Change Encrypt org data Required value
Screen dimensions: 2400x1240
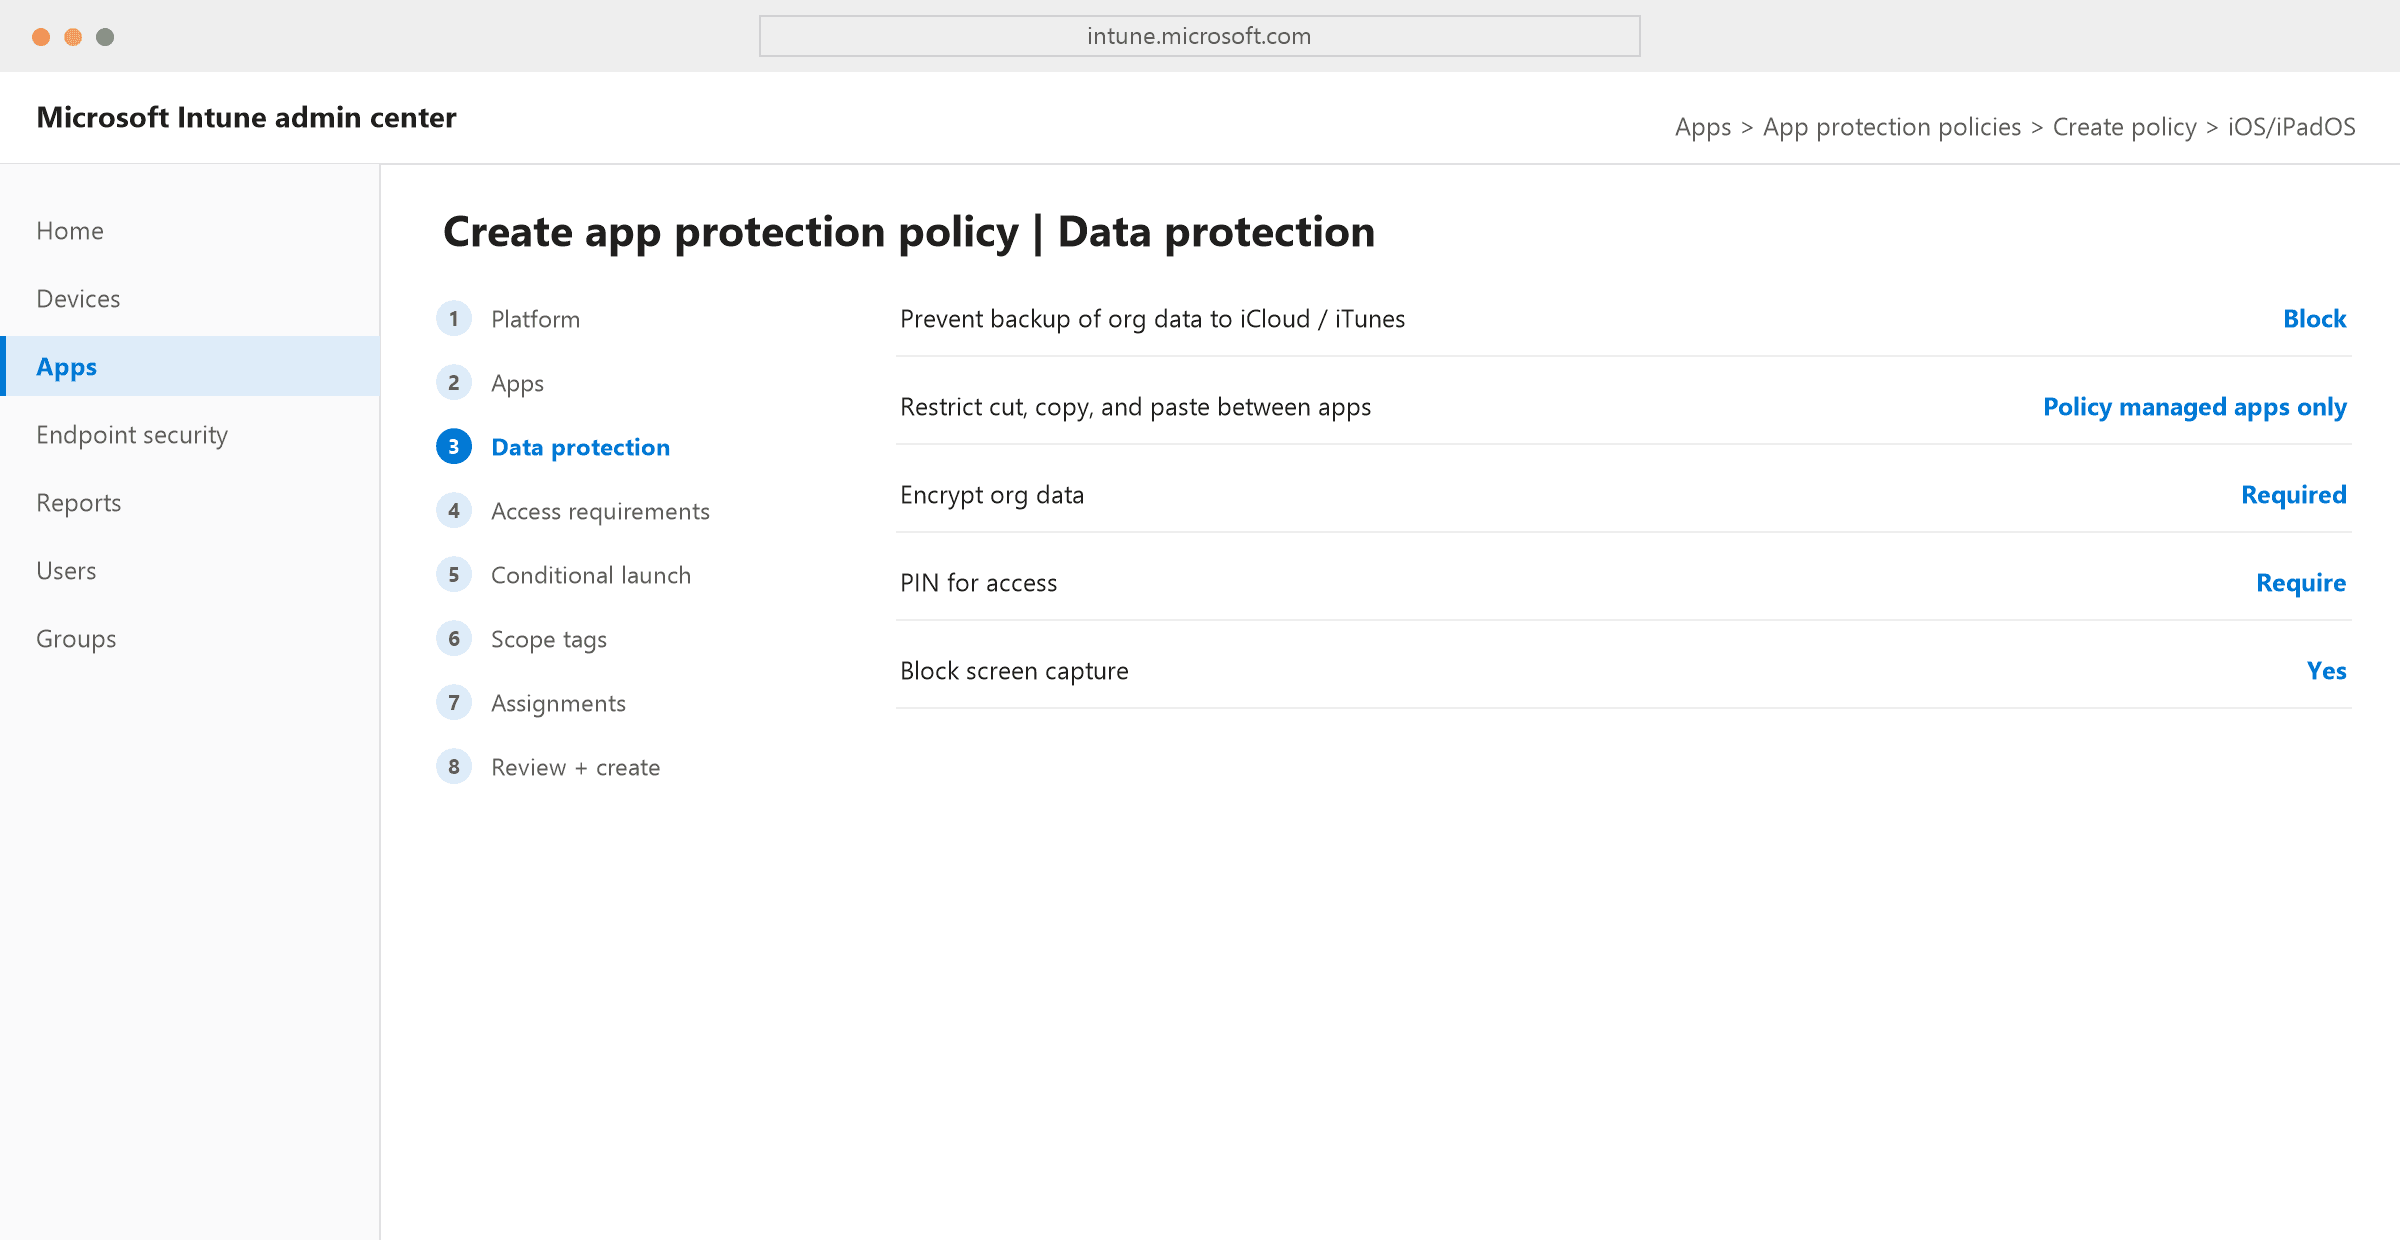[2293, 496]
